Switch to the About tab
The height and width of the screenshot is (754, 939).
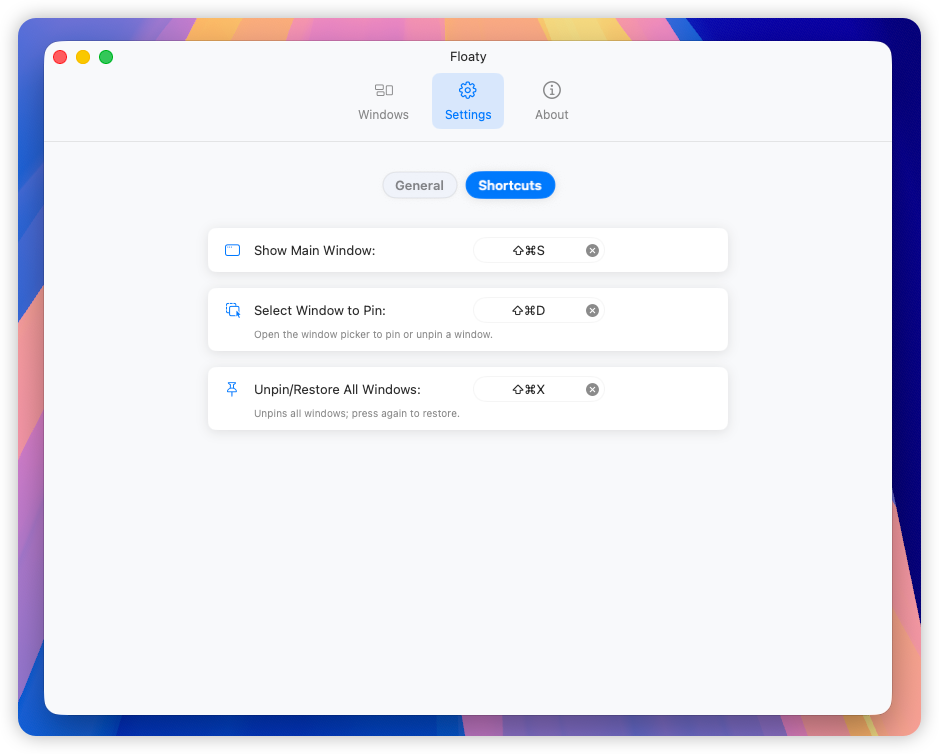coord(551,101)
